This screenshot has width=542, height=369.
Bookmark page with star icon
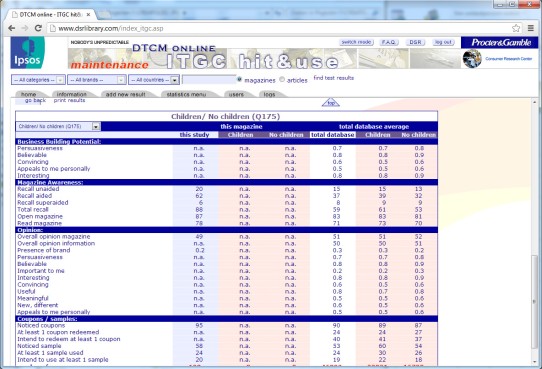[516, 28]
